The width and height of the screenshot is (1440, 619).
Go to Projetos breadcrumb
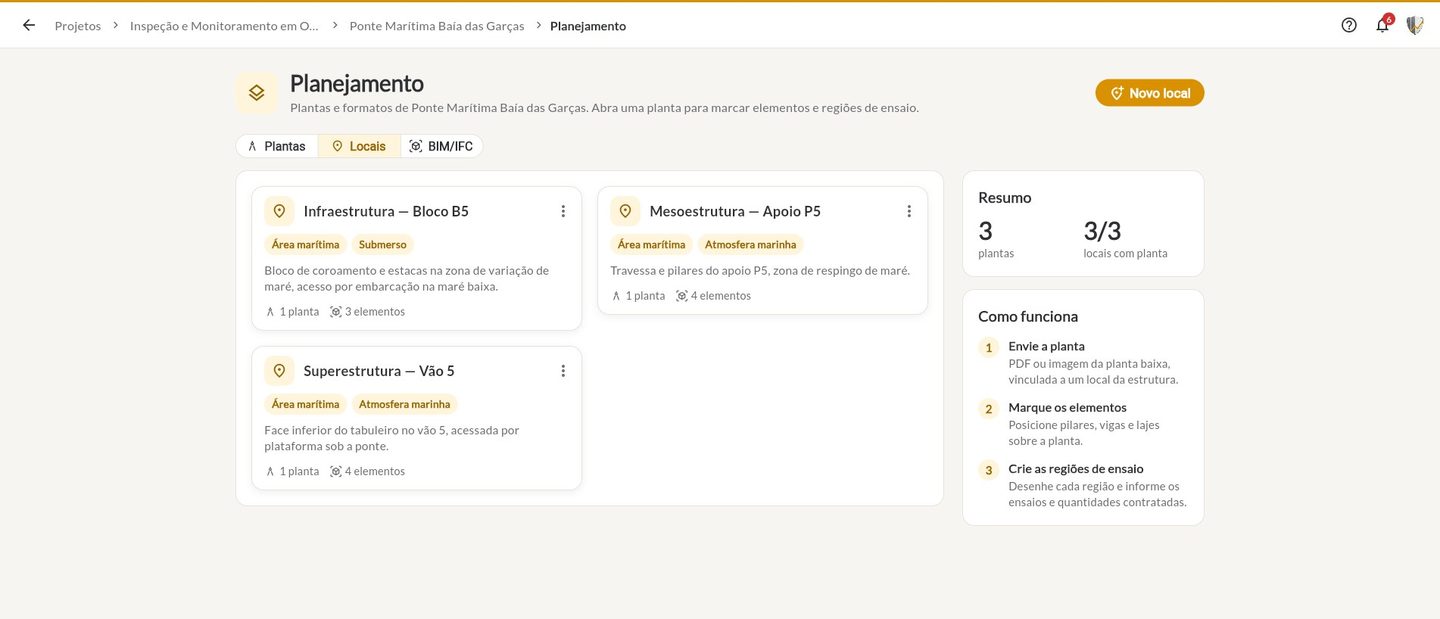pyautogui.click(x=78, y=26)
